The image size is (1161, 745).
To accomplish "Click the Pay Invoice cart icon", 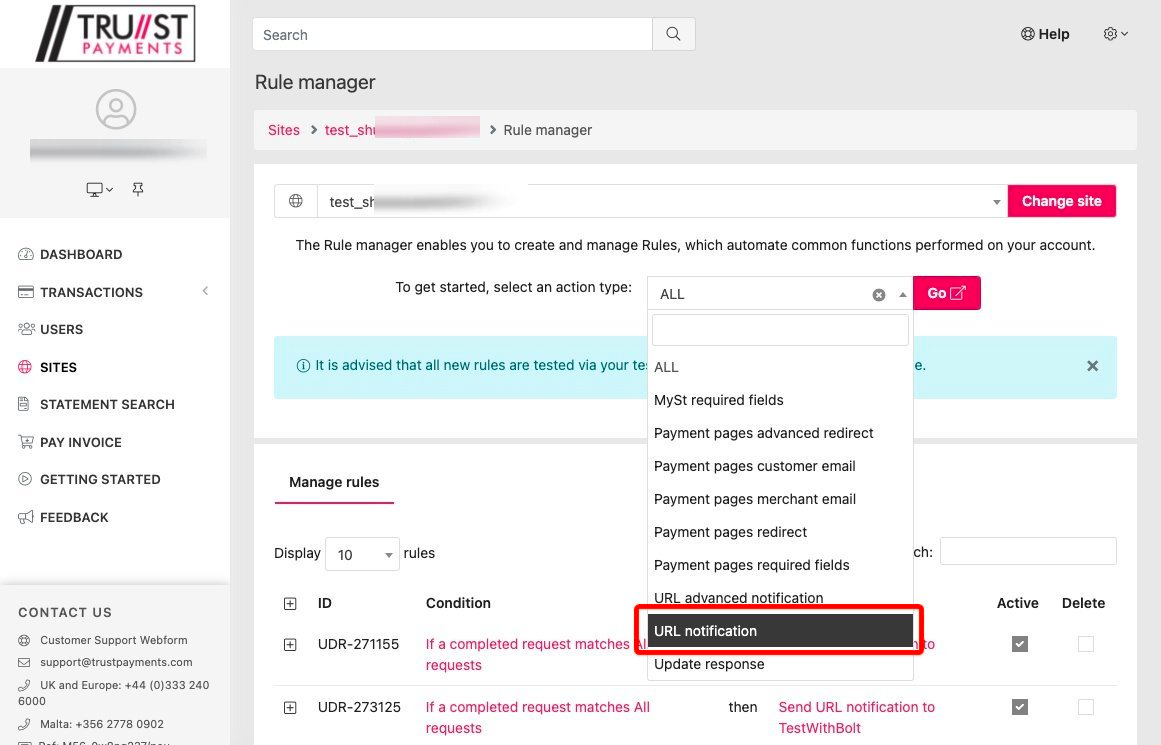I will click(x=26, y=442).
